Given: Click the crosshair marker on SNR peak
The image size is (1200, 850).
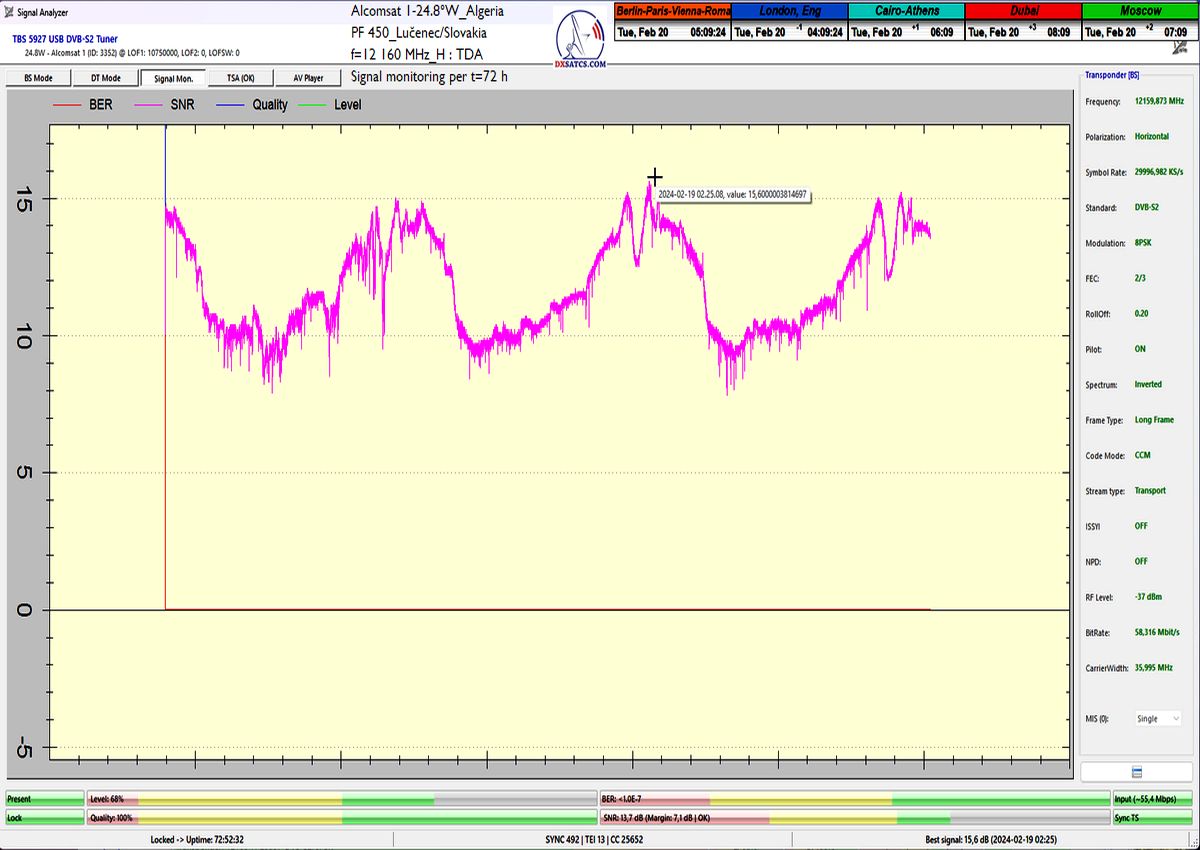Looking at the screenshot, I should point(654,178).
